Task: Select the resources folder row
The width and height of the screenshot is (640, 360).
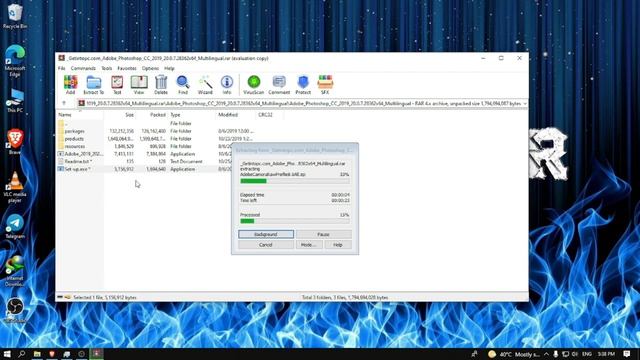Action: (144, 146)
